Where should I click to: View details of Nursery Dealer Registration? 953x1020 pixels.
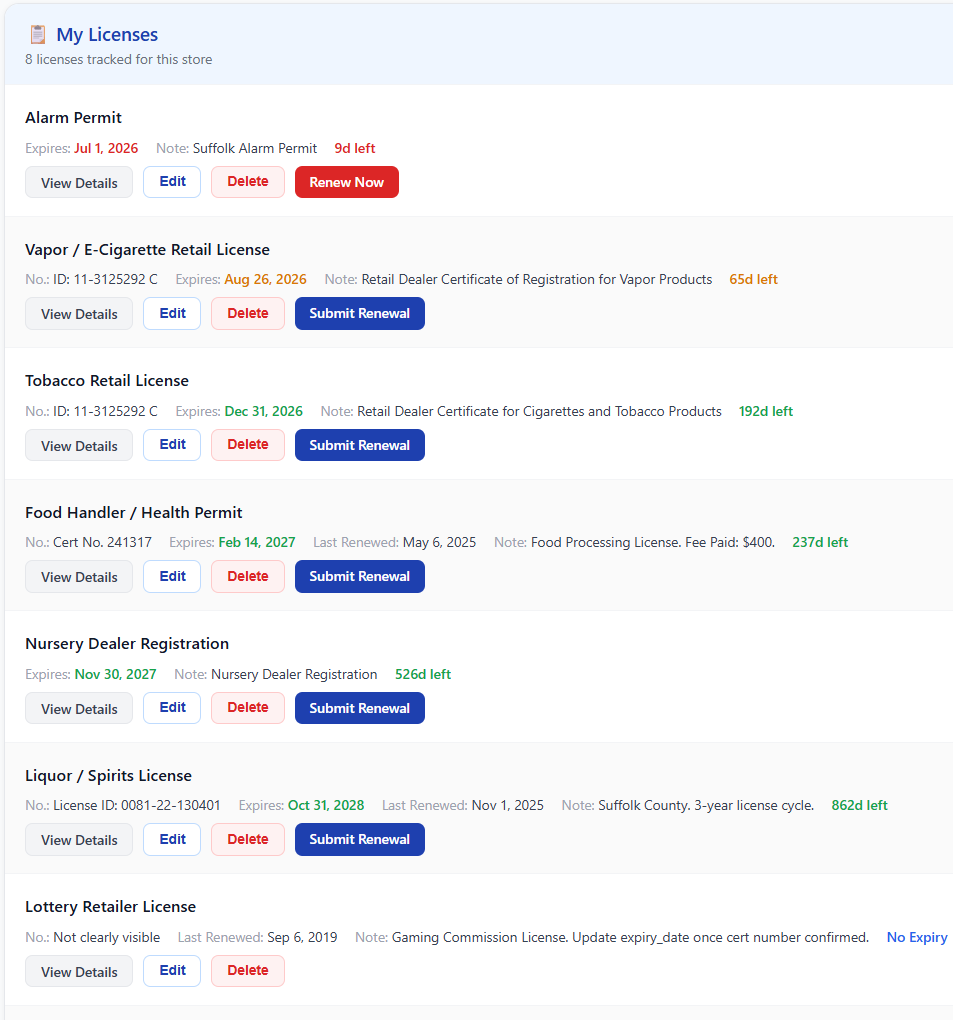(79, 708)
